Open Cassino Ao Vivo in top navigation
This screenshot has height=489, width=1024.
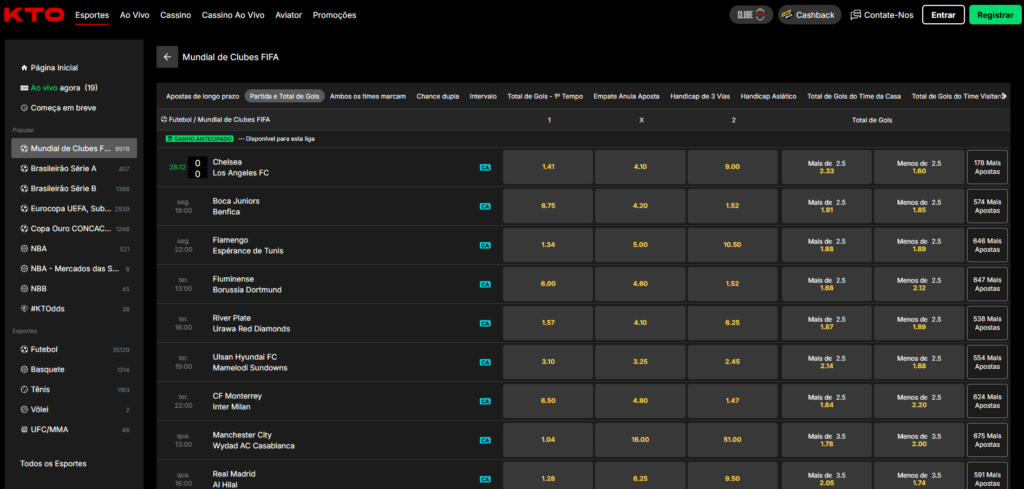[x=233, y=15]
